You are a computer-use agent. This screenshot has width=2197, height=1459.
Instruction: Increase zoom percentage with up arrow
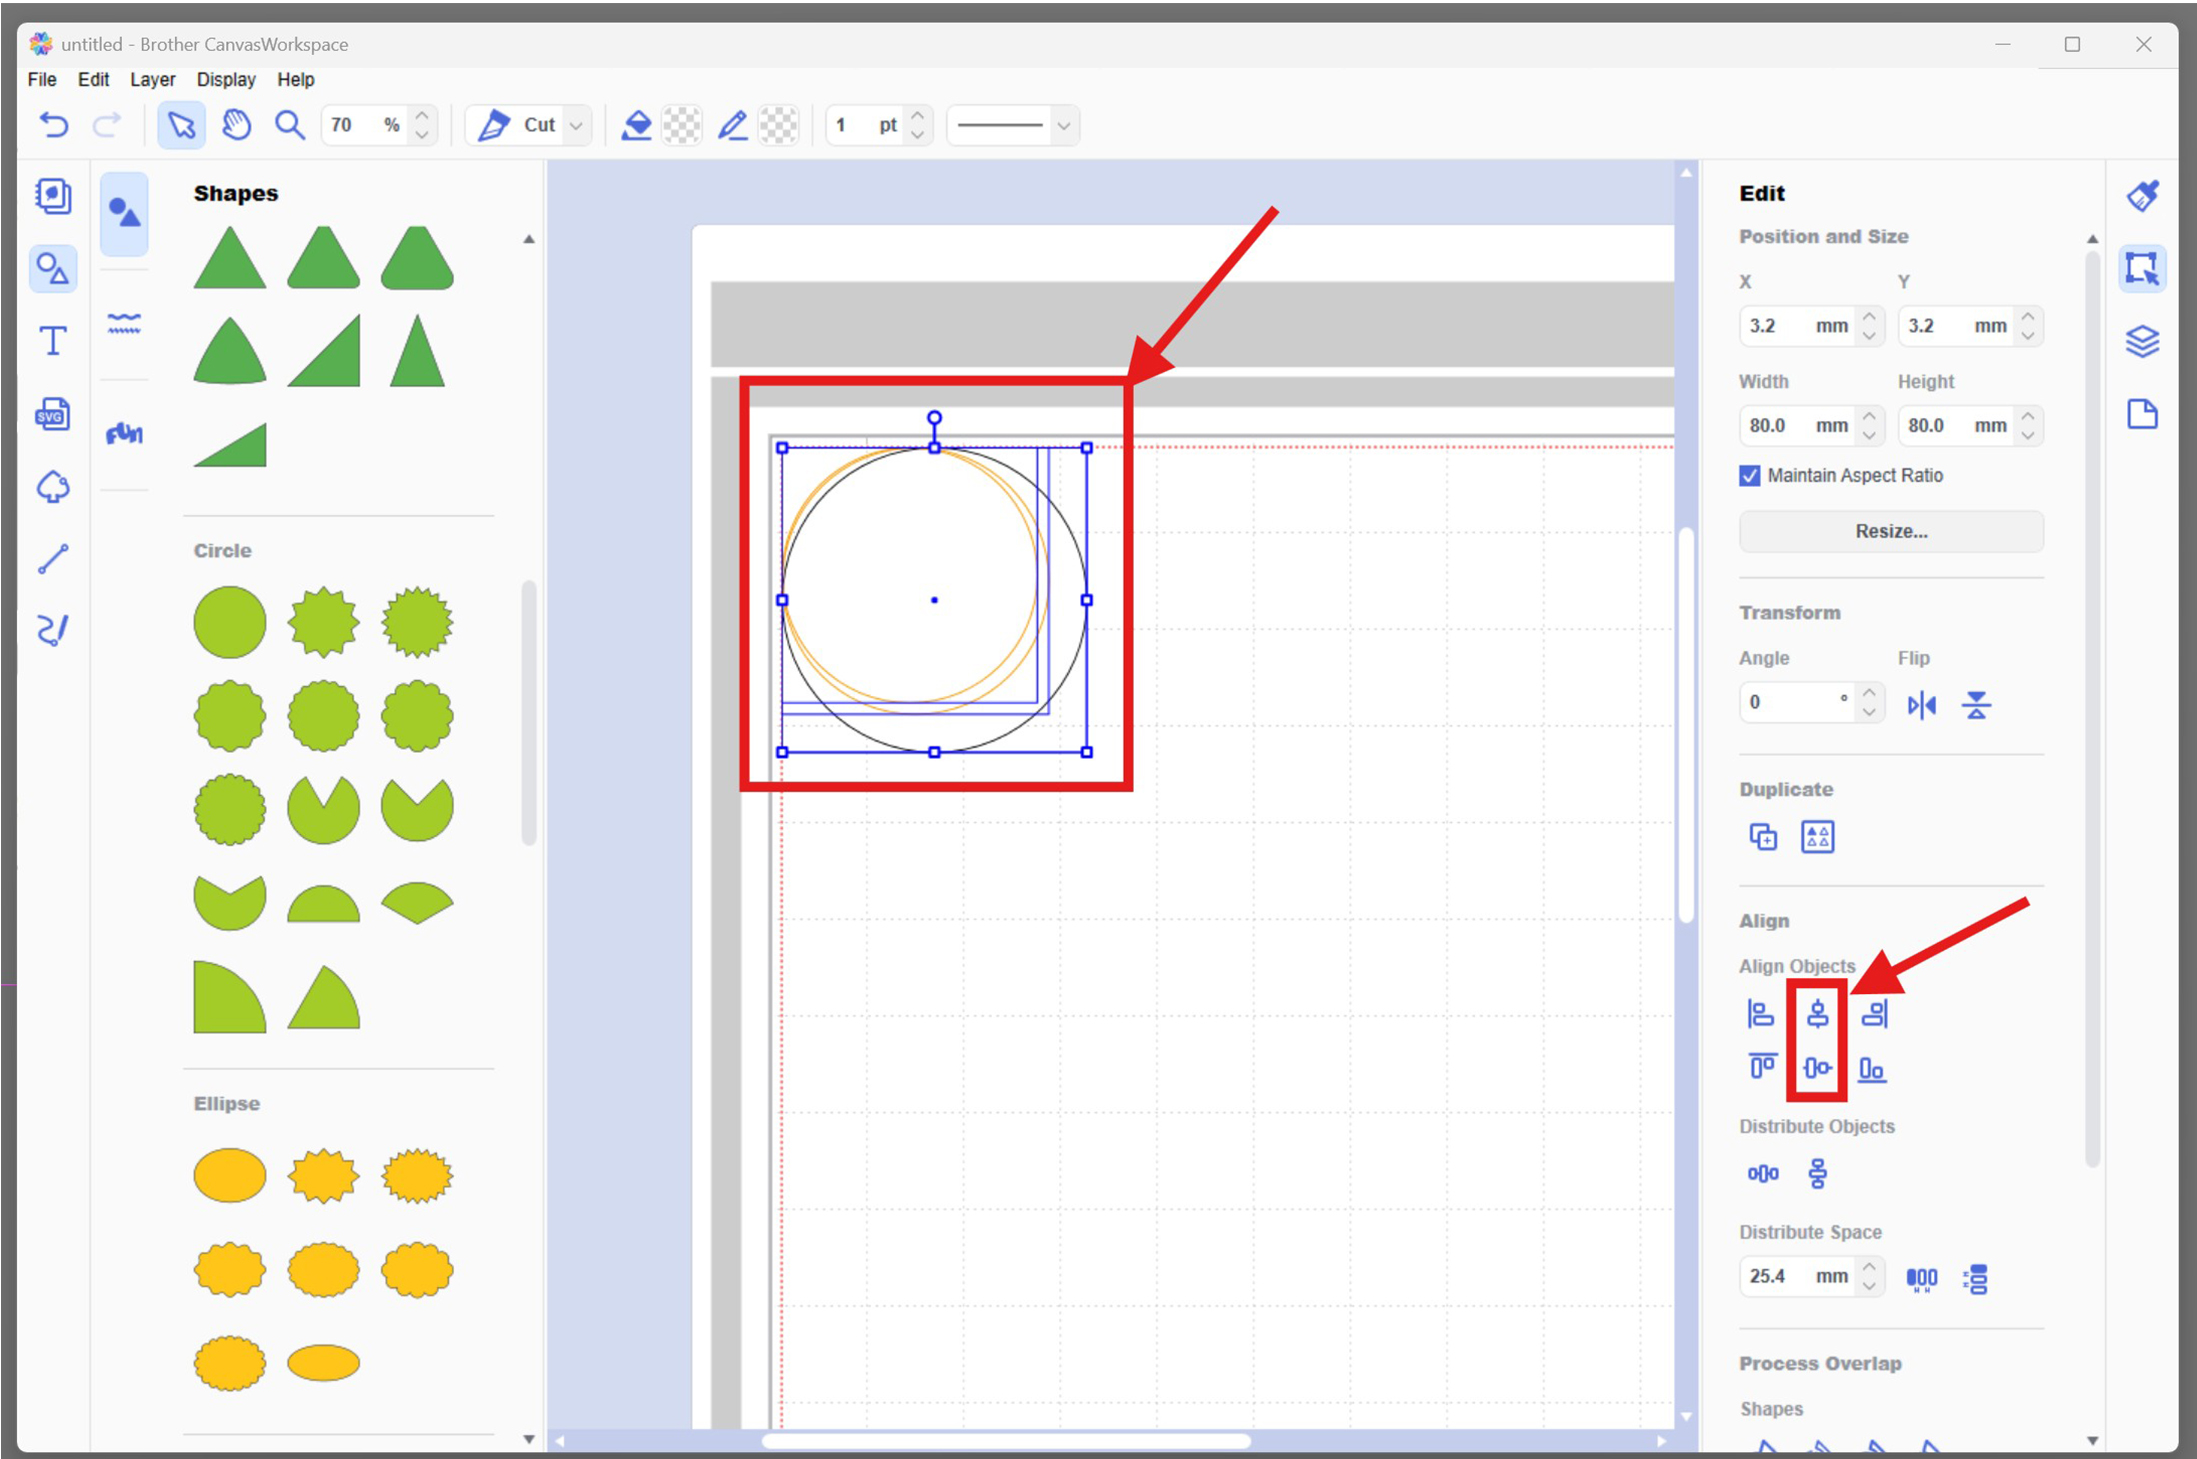click(422, 115)
